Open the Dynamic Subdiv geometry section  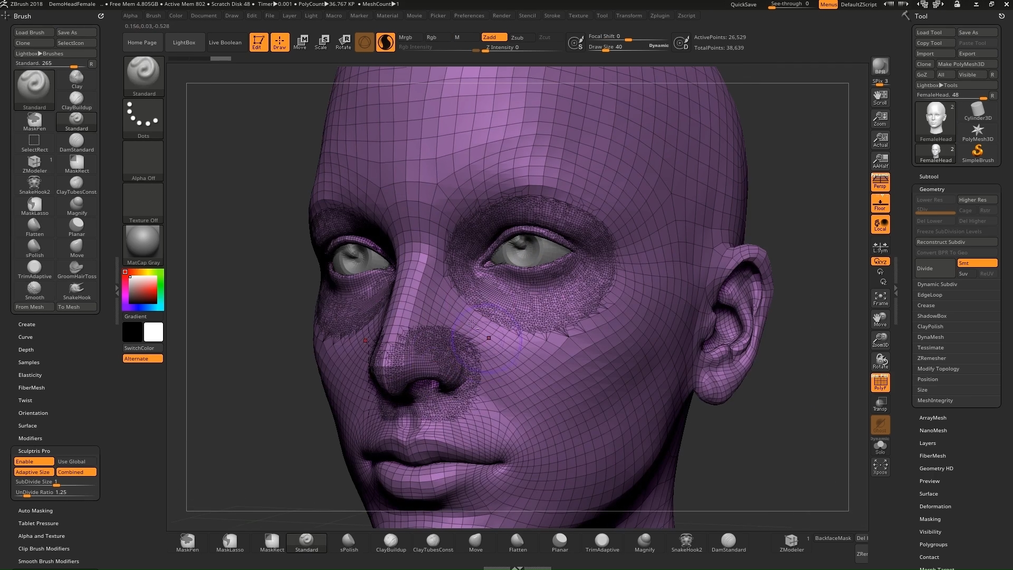[x=937, y=284]
